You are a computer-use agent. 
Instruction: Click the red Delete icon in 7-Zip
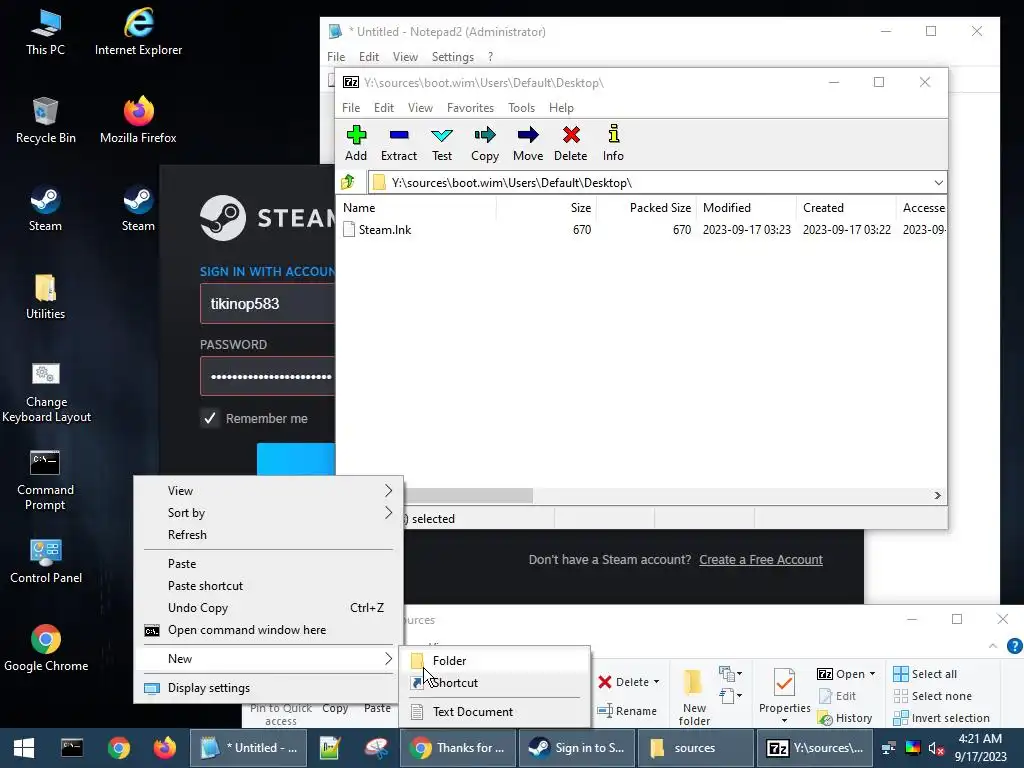571,143
